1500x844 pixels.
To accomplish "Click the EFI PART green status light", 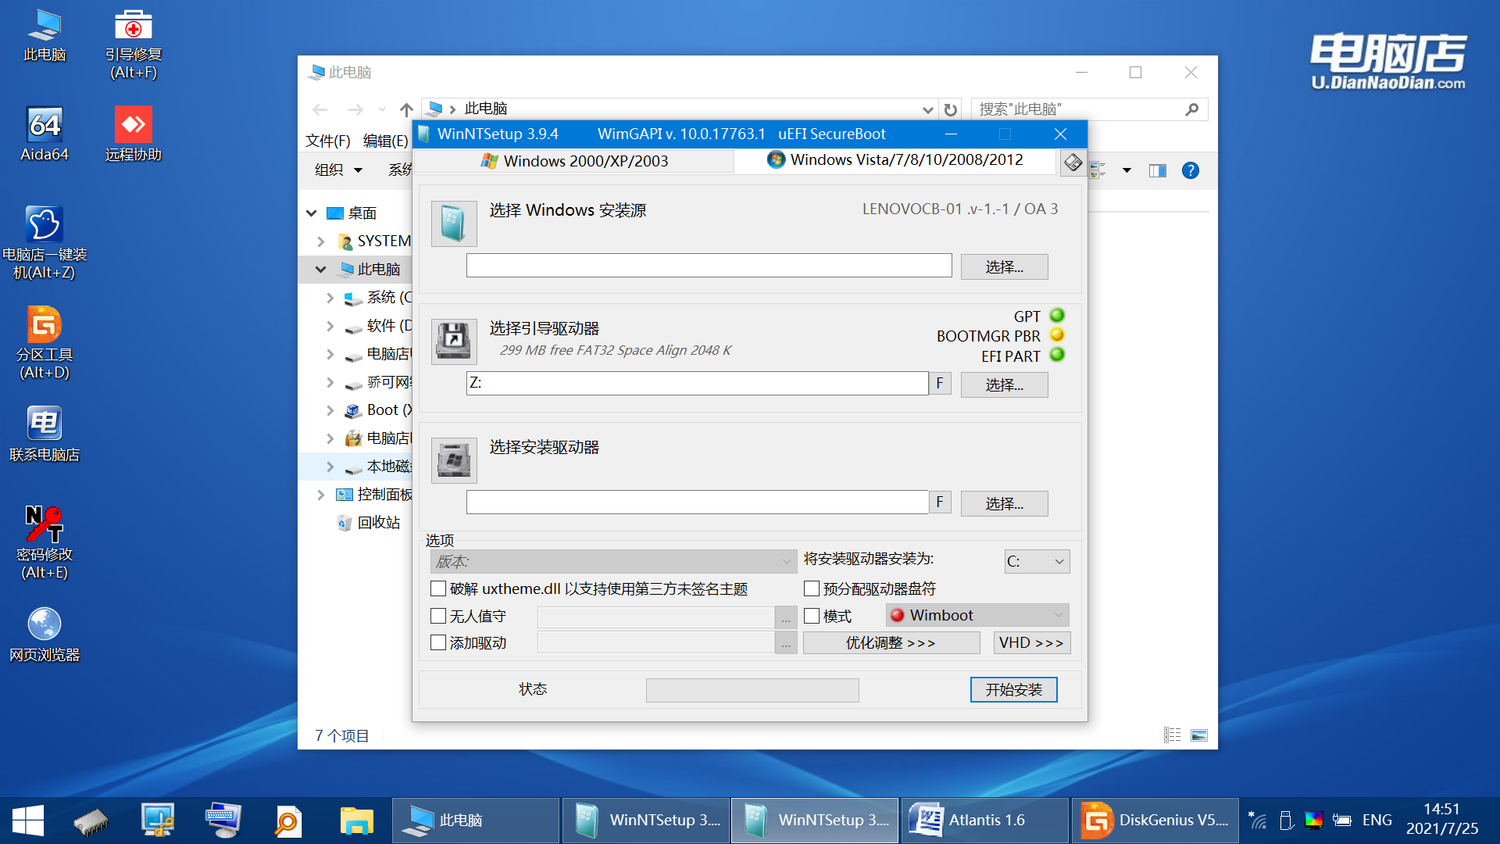I will [1057, 355].
